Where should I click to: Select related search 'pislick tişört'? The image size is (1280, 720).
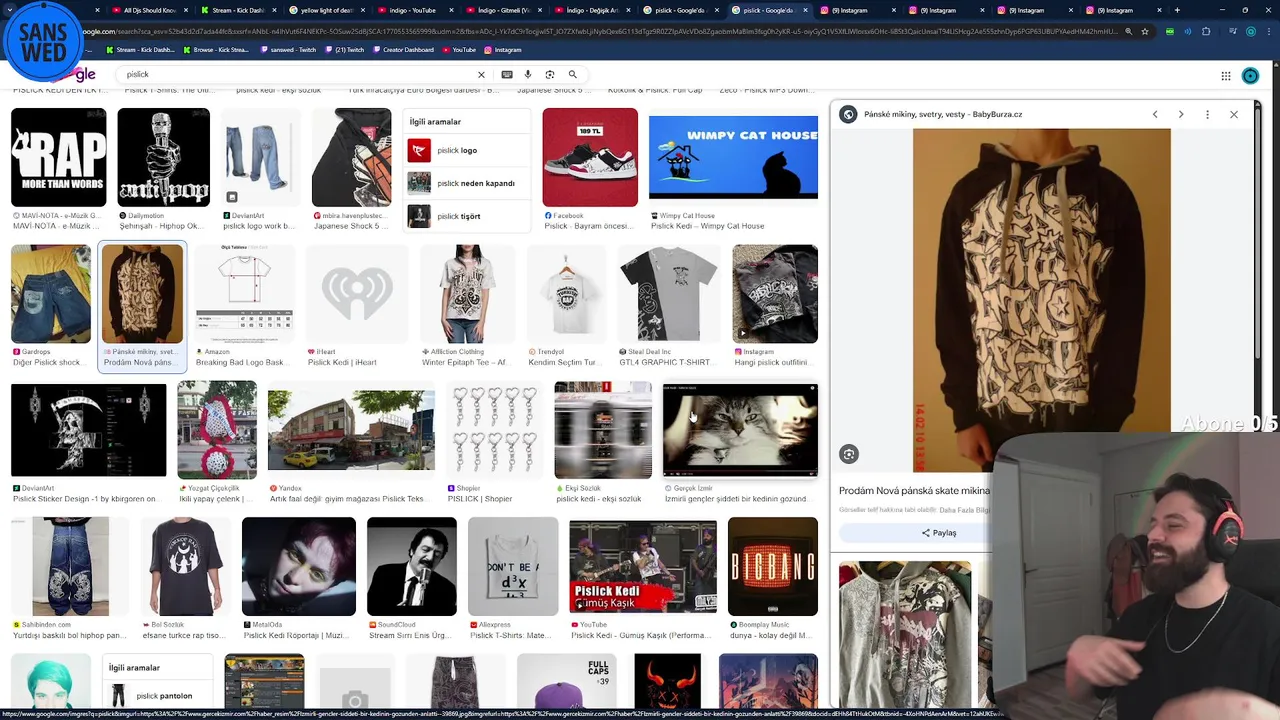point(466,216)
